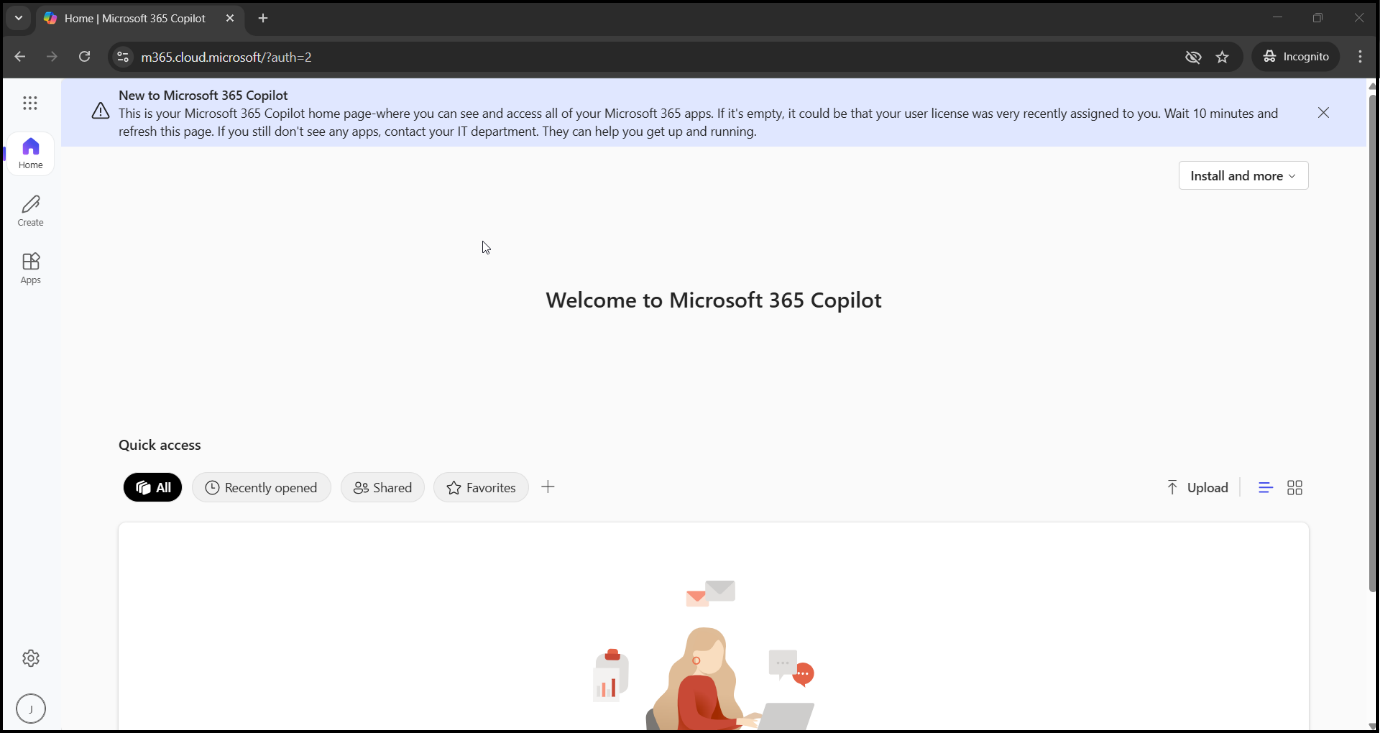1380x733 pixels.
Task: Open Apps from the left sidebar
Action: 31,267
